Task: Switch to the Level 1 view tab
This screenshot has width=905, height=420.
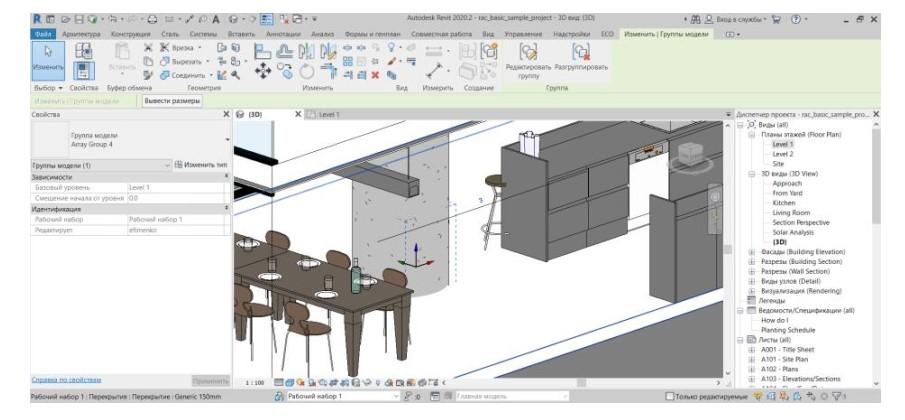Action: pos(329,115)
